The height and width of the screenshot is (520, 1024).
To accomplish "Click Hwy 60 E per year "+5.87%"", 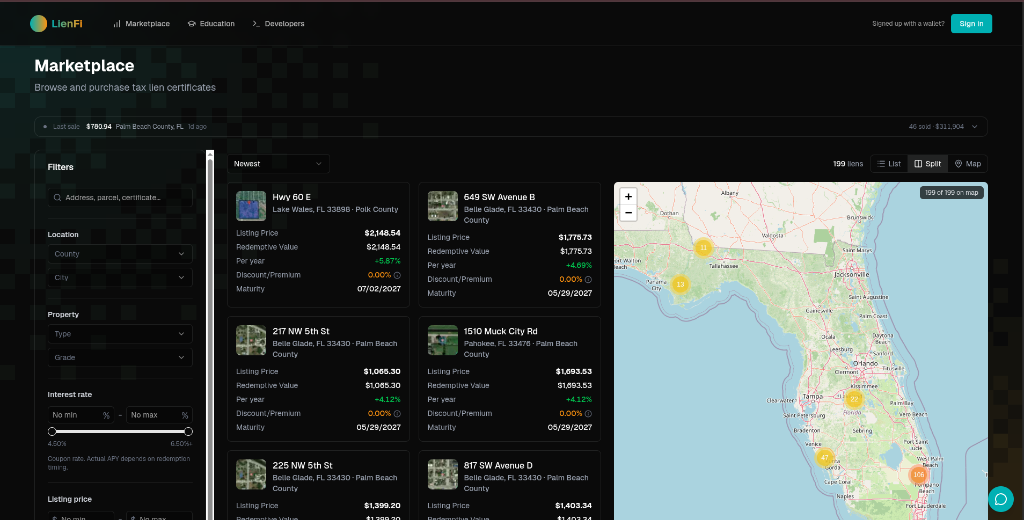I will pyautogui.click(x=387, y=261).
